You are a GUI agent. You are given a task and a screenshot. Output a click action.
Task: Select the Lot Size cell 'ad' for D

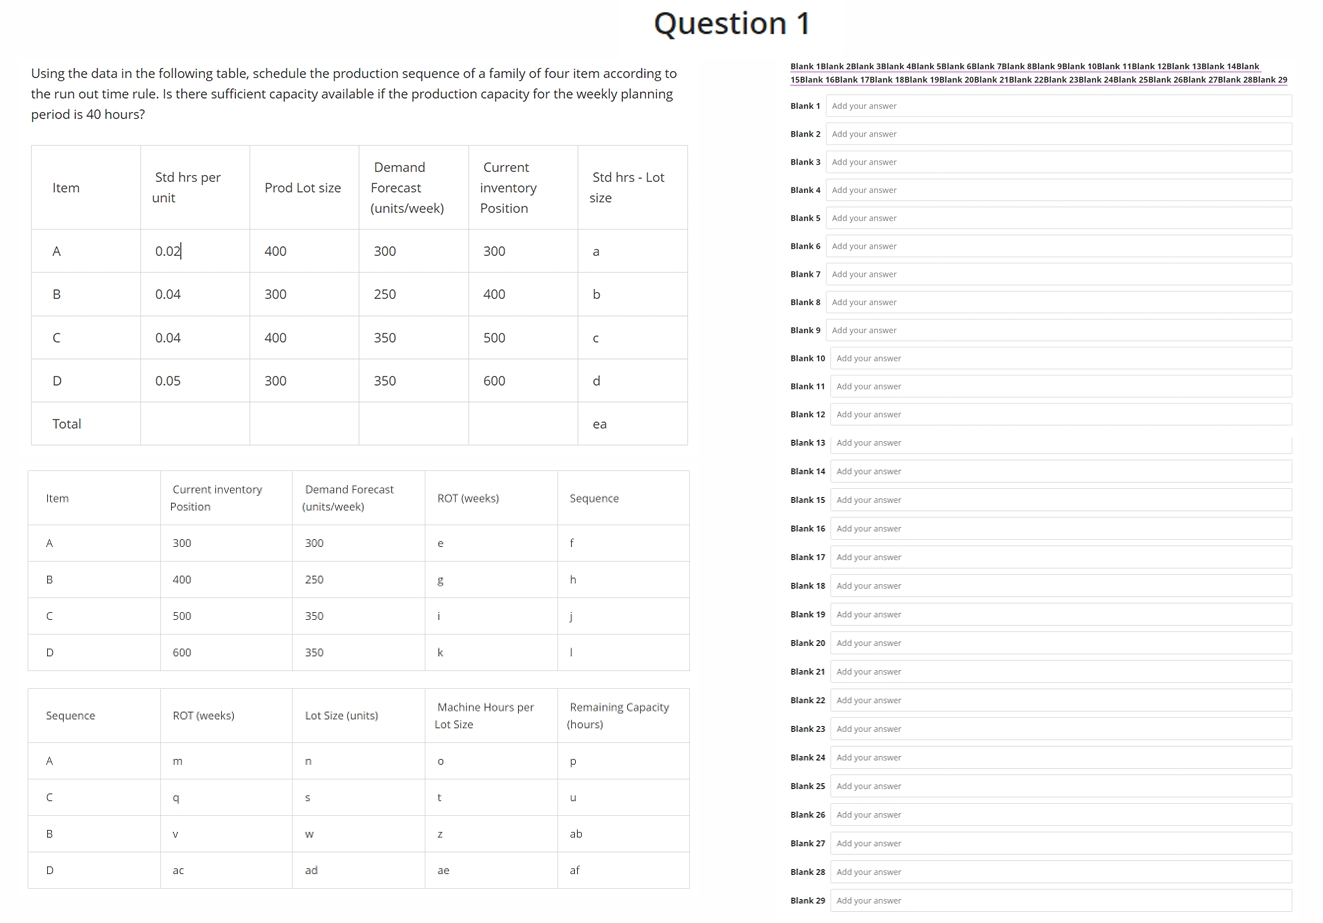310,870
